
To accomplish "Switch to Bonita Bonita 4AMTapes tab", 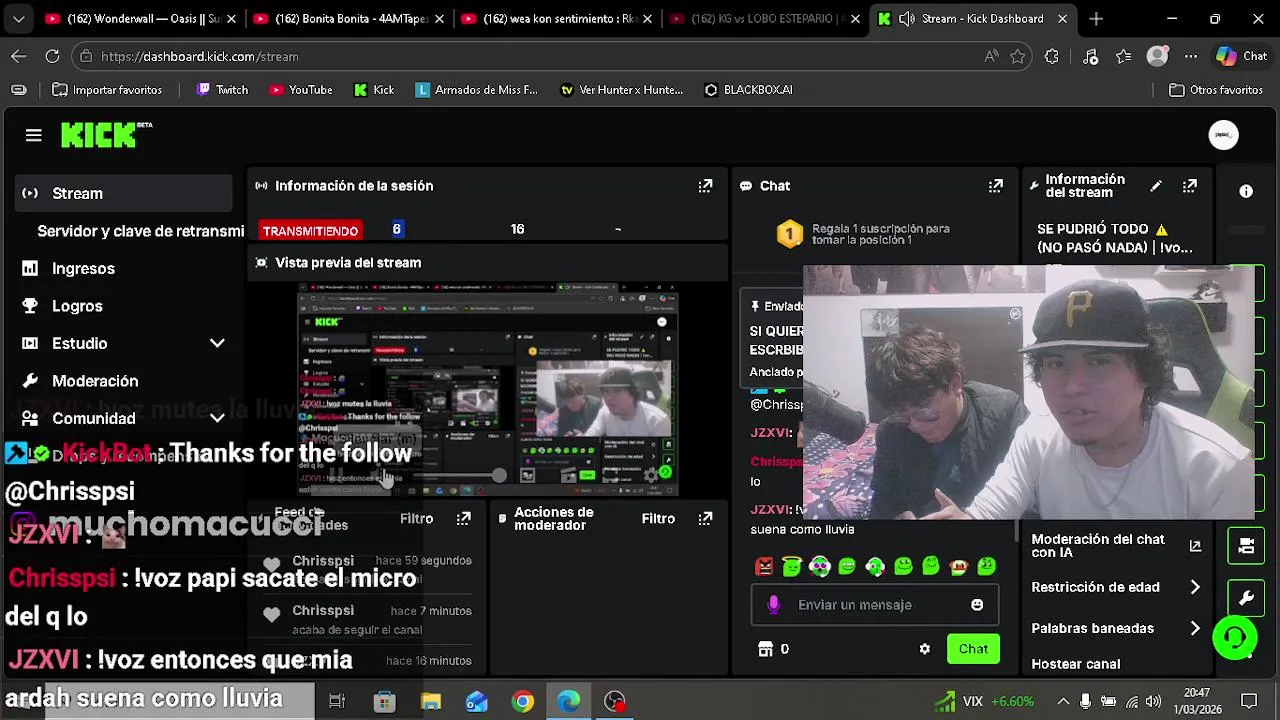I will (x=348, y=19).
